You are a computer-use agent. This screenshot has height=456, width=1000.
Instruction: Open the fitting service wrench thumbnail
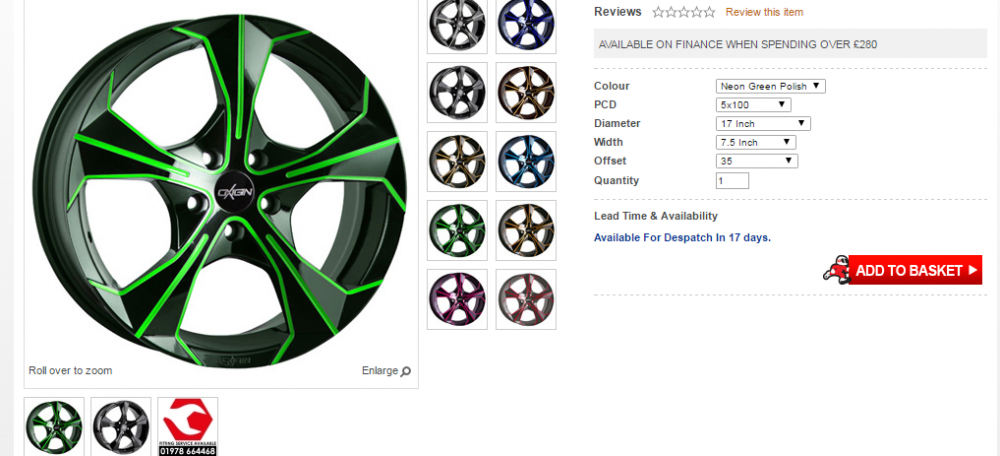(x=188, y=427)
